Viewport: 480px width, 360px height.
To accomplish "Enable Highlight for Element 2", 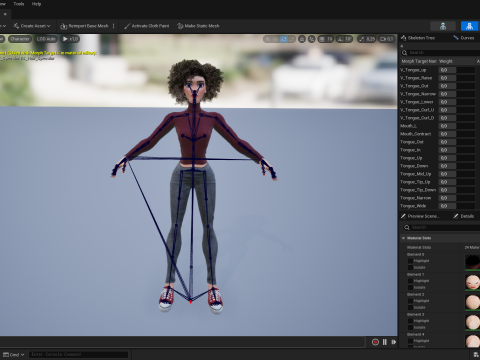I will [410, 301].
